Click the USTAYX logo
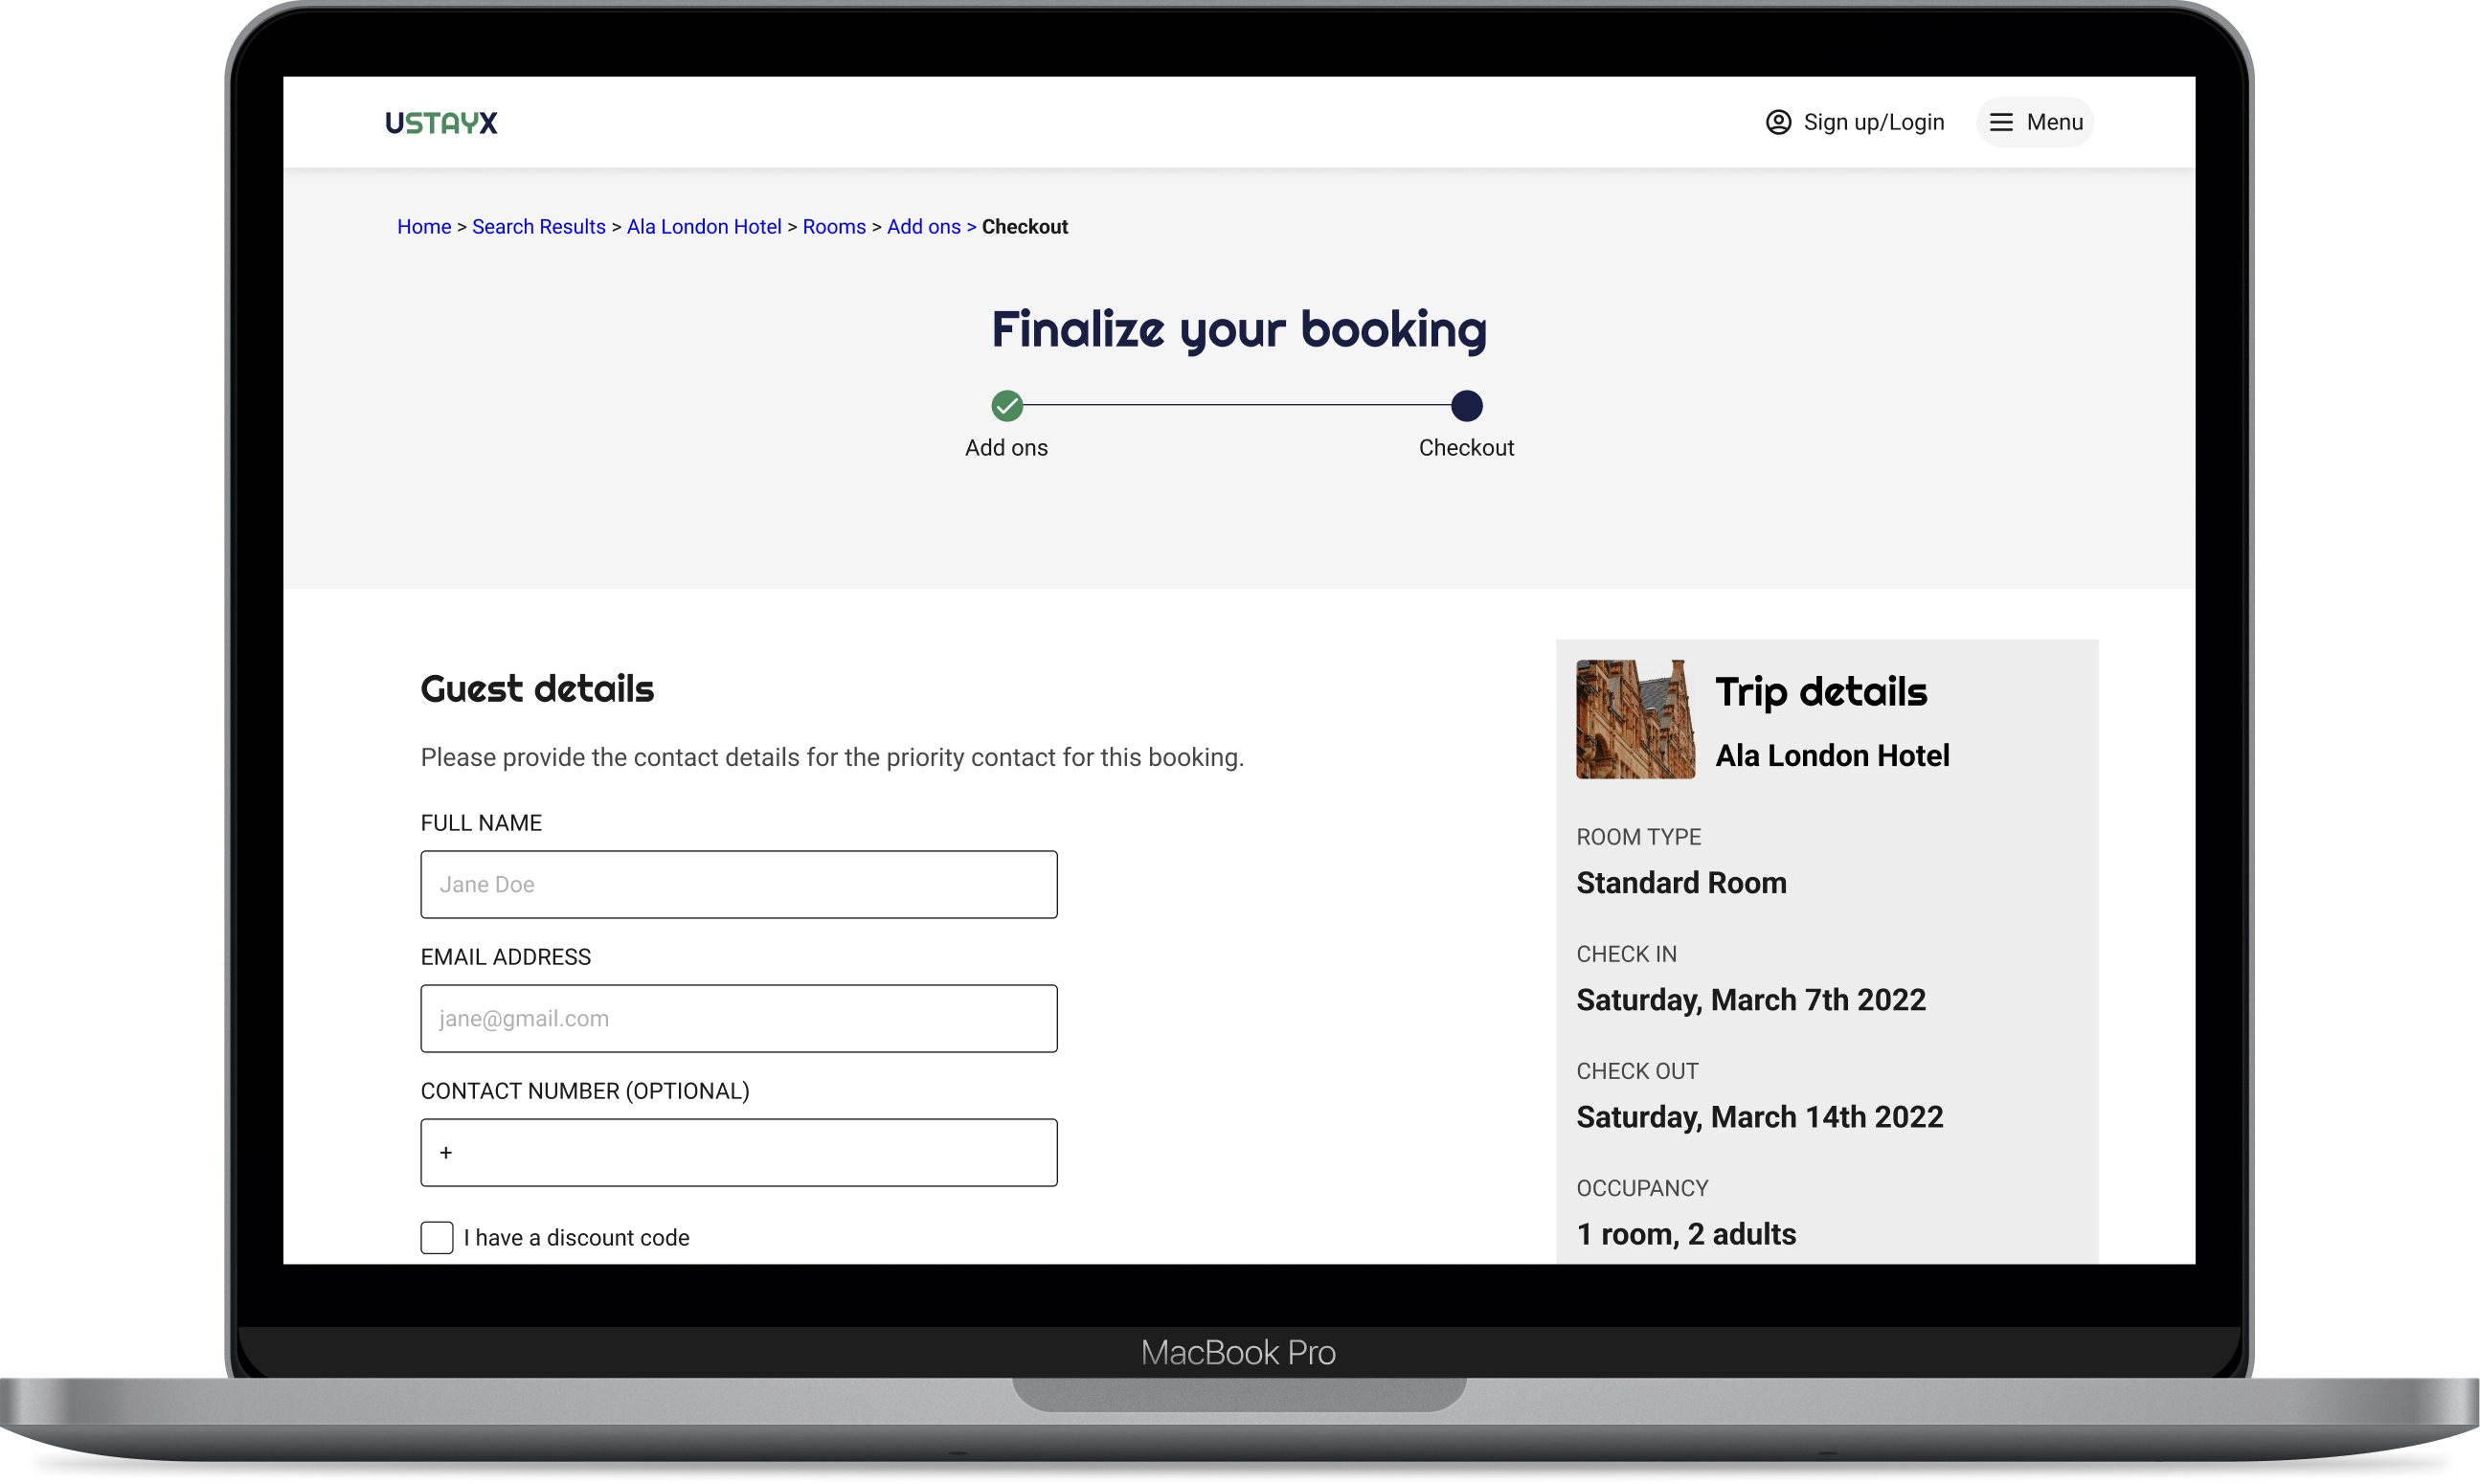This screenshot has width=2480, height=1484. coord(441,123)
